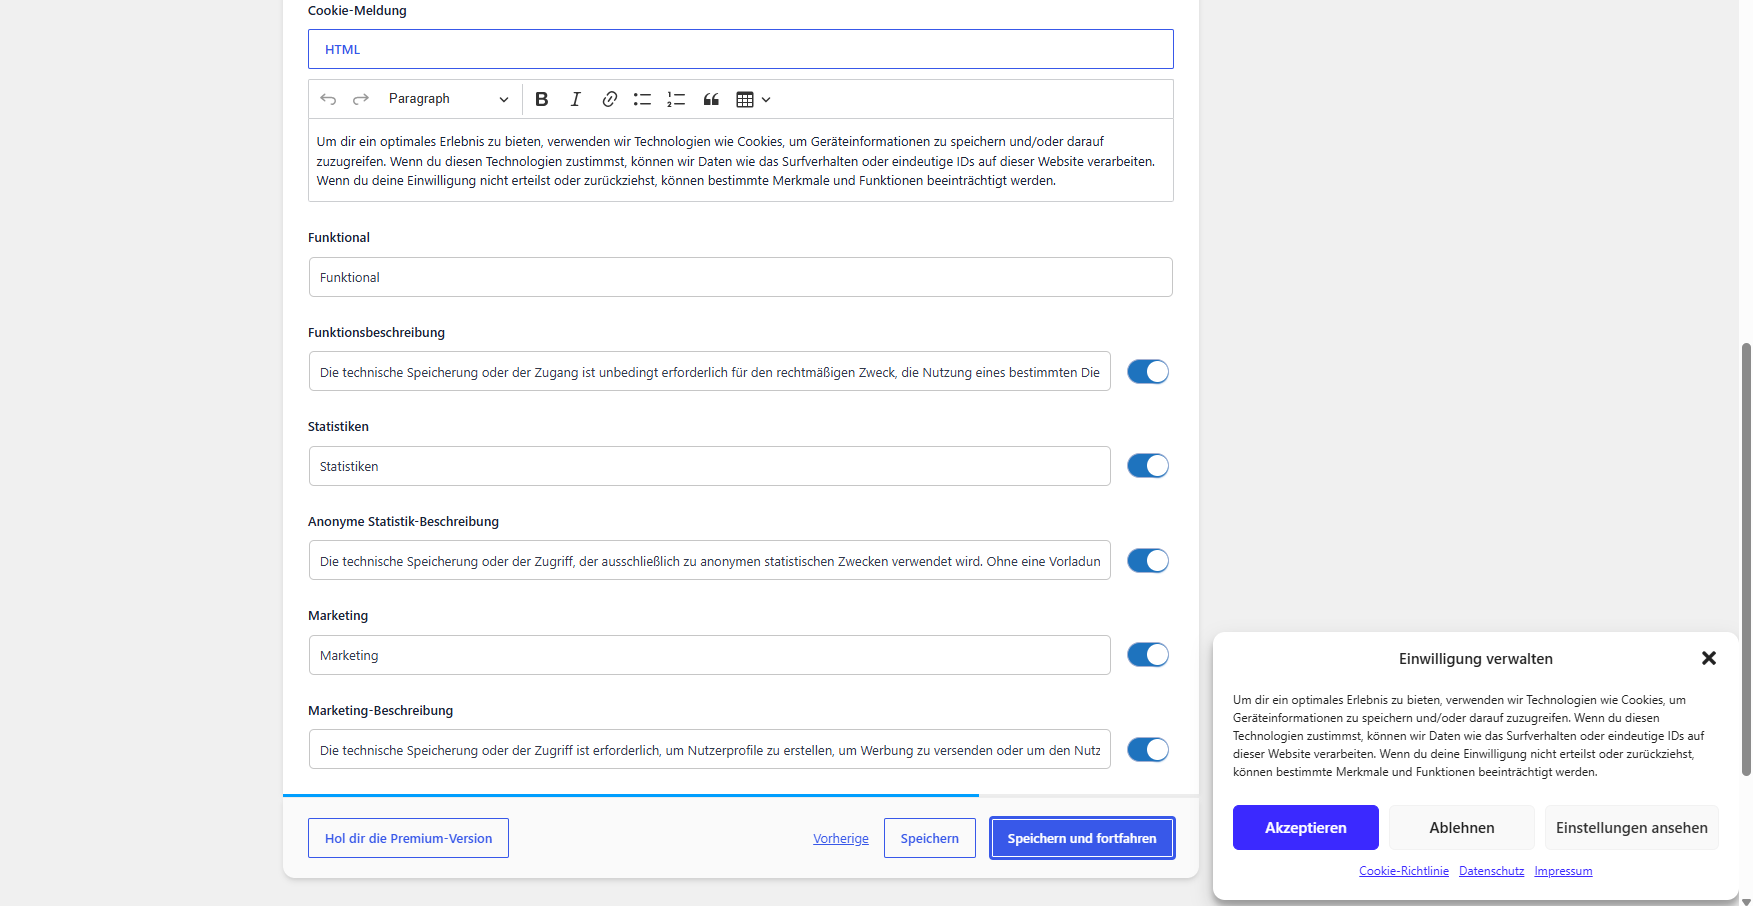Click the Funktional input field
The width and height of the screenshot is (1753, 906).
(x=741, y=277)
